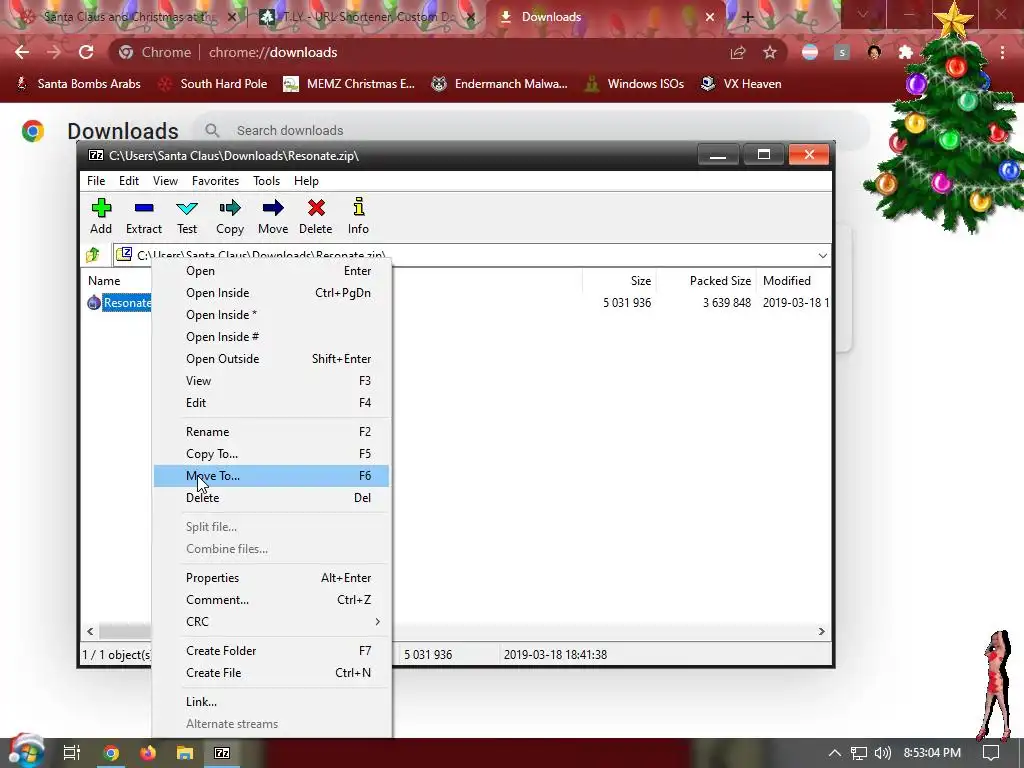The image size is (1024, 768).
Task: Open the 7-Zip View menu in menu bar
Action: pyautogui.click(x=165, y=181)
